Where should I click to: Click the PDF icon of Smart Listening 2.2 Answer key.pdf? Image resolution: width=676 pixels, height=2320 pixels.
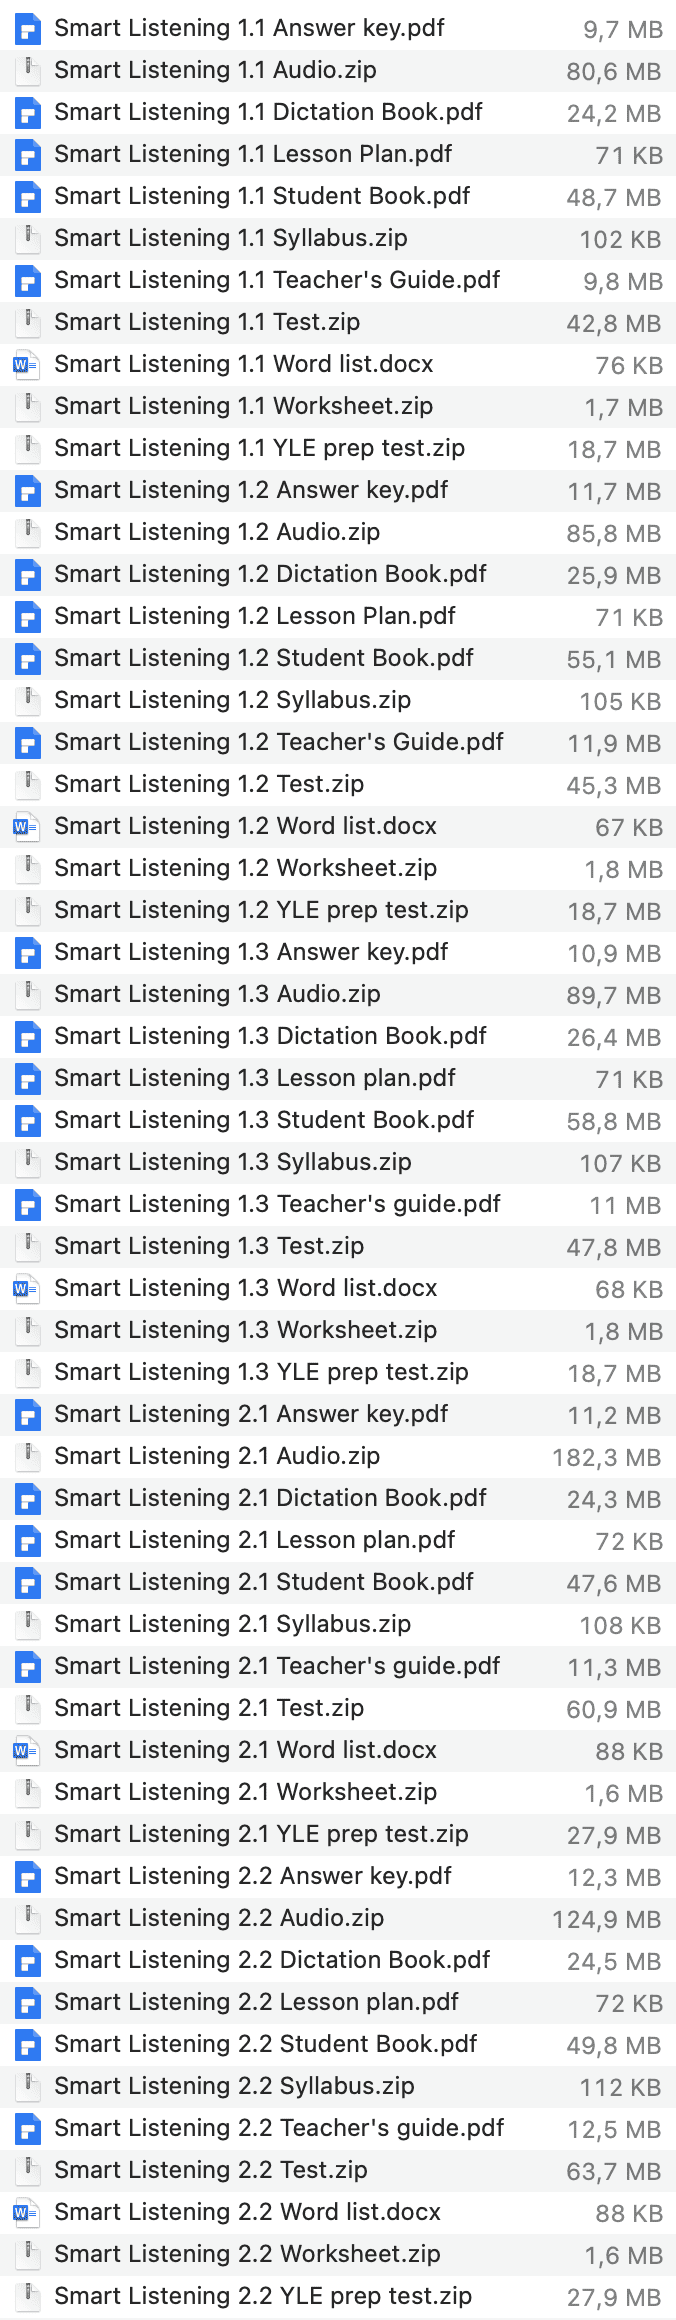tap(28, 1877)
